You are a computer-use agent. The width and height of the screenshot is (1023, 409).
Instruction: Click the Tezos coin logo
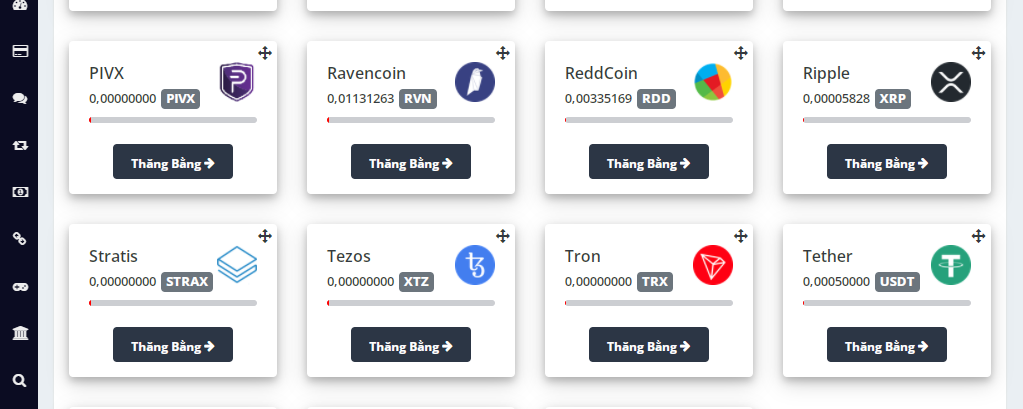[x=475, y=265]
